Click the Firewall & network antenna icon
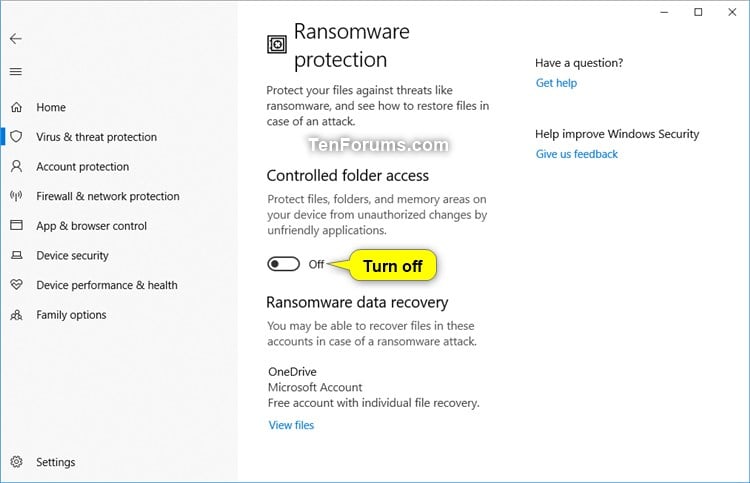This screenshot has width=750, height=483. pos(16,196)
